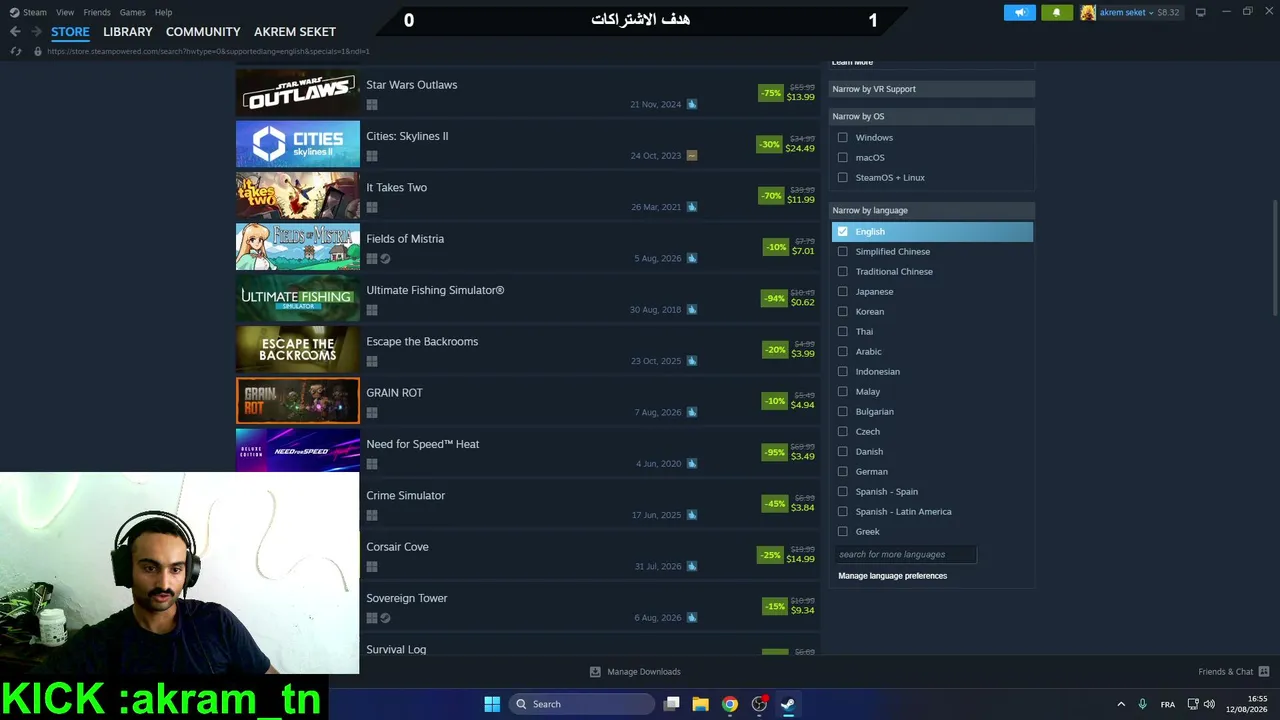
Task: Reload the store page
Action: (16, 51)
